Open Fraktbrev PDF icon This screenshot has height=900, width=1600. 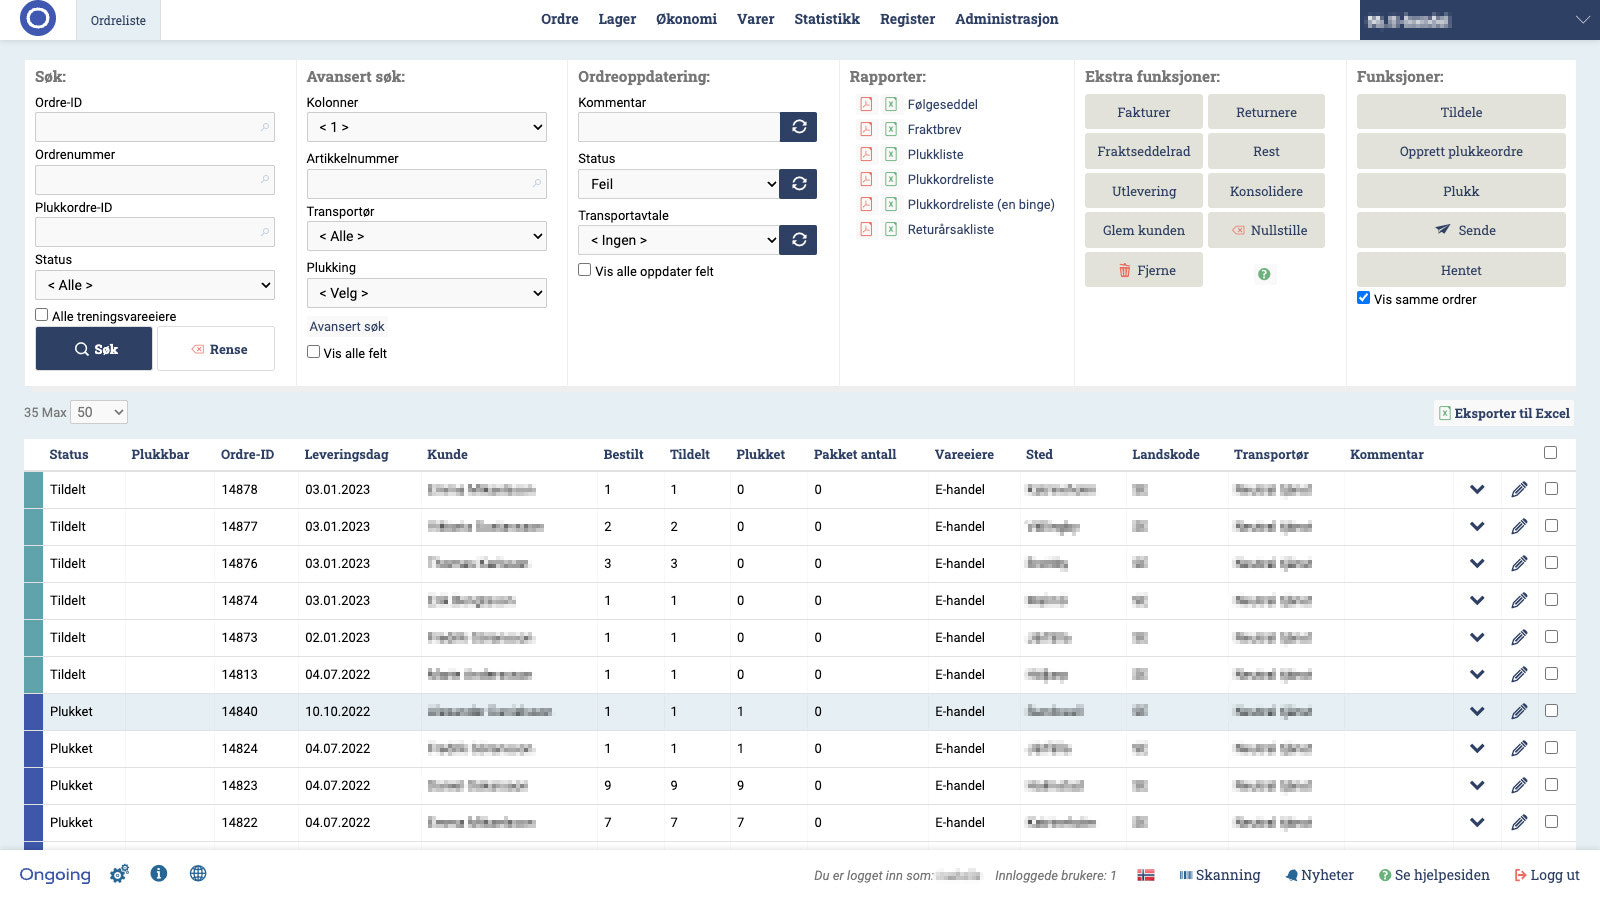(x=866, y=129)
